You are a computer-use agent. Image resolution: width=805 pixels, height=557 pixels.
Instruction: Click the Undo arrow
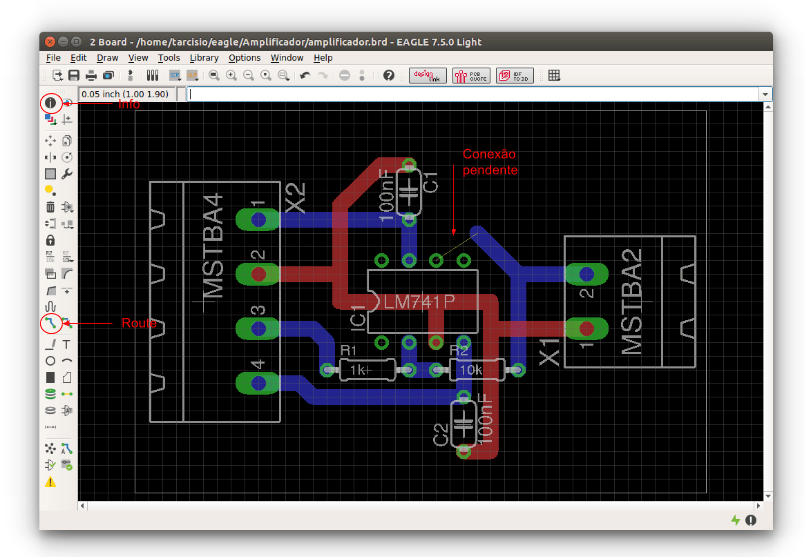pyautogui.click(x=305, y=75)
